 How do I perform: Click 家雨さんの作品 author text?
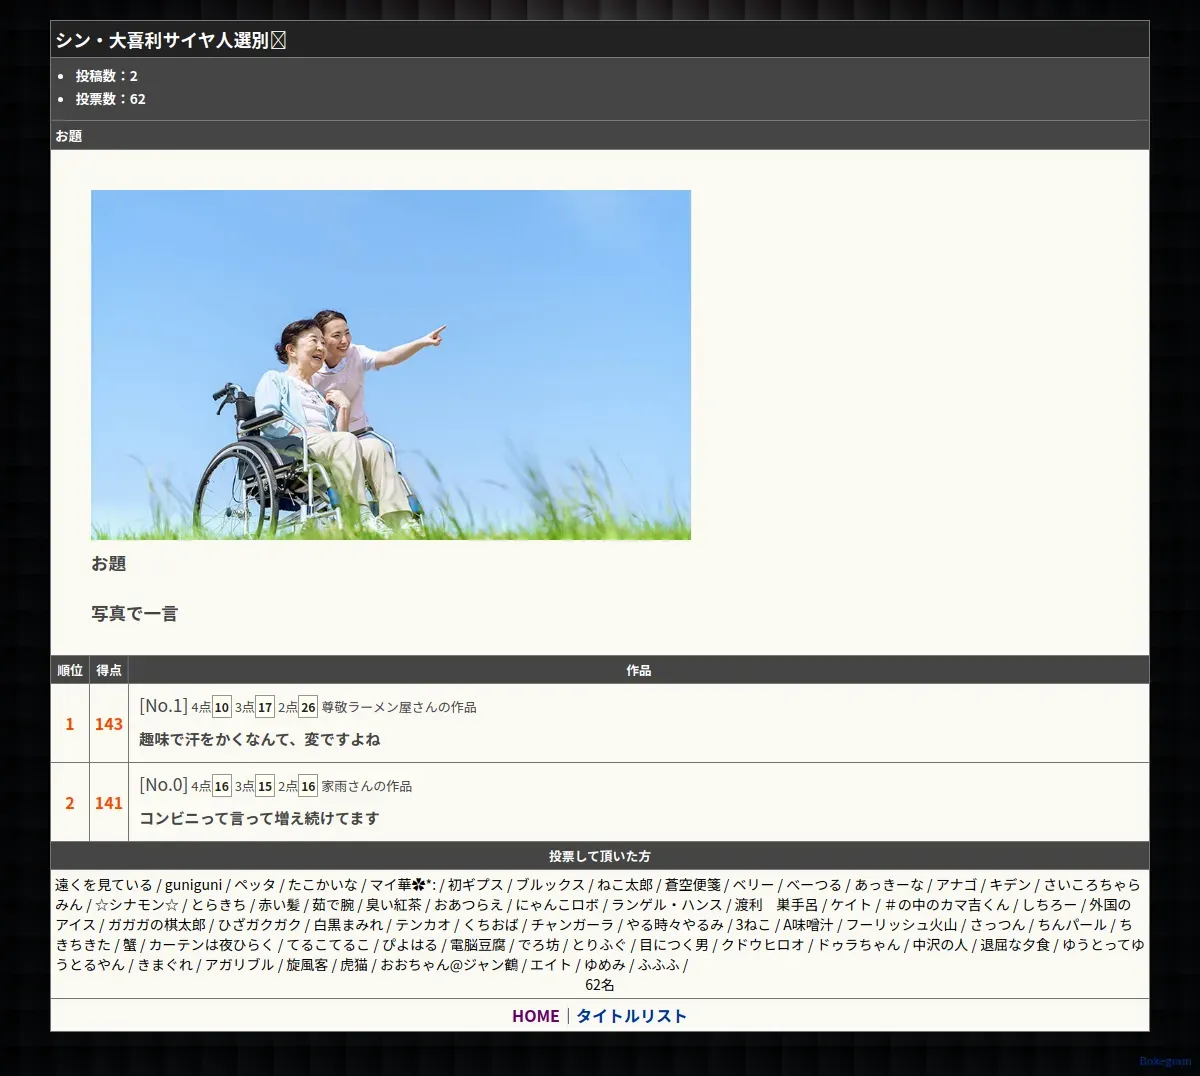coord(367,786)
